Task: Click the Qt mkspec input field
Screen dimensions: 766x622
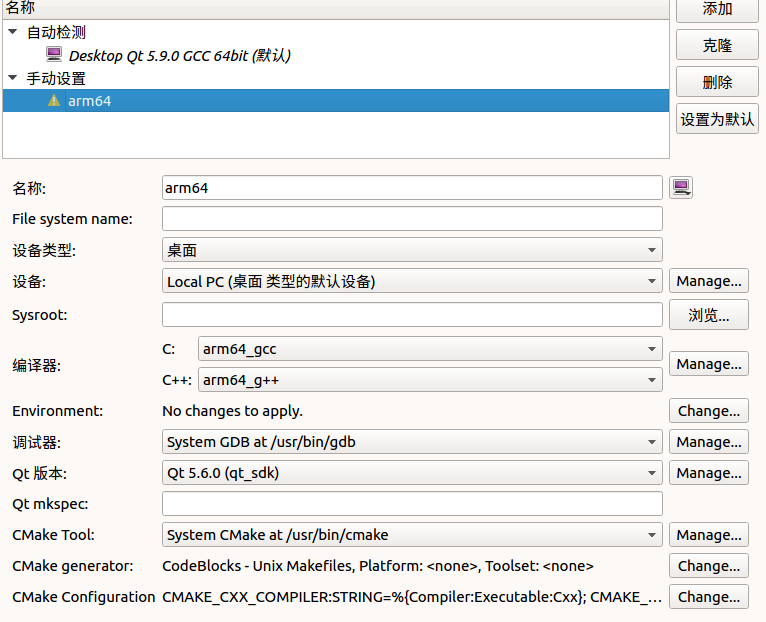Action: (412, 504)
